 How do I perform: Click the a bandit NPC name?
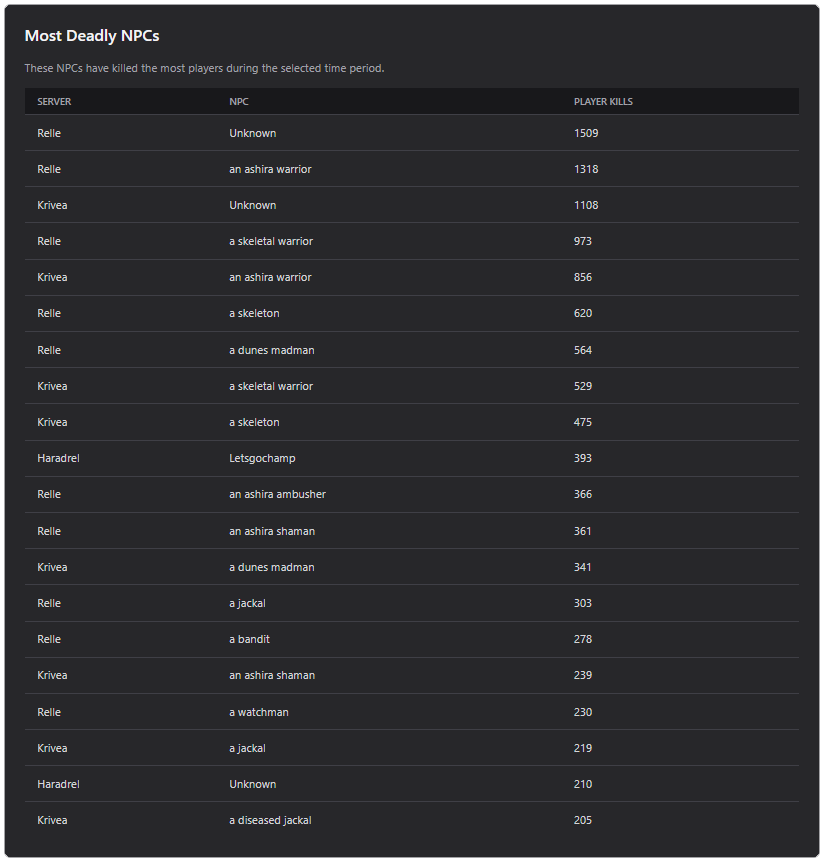click(249, 640)
